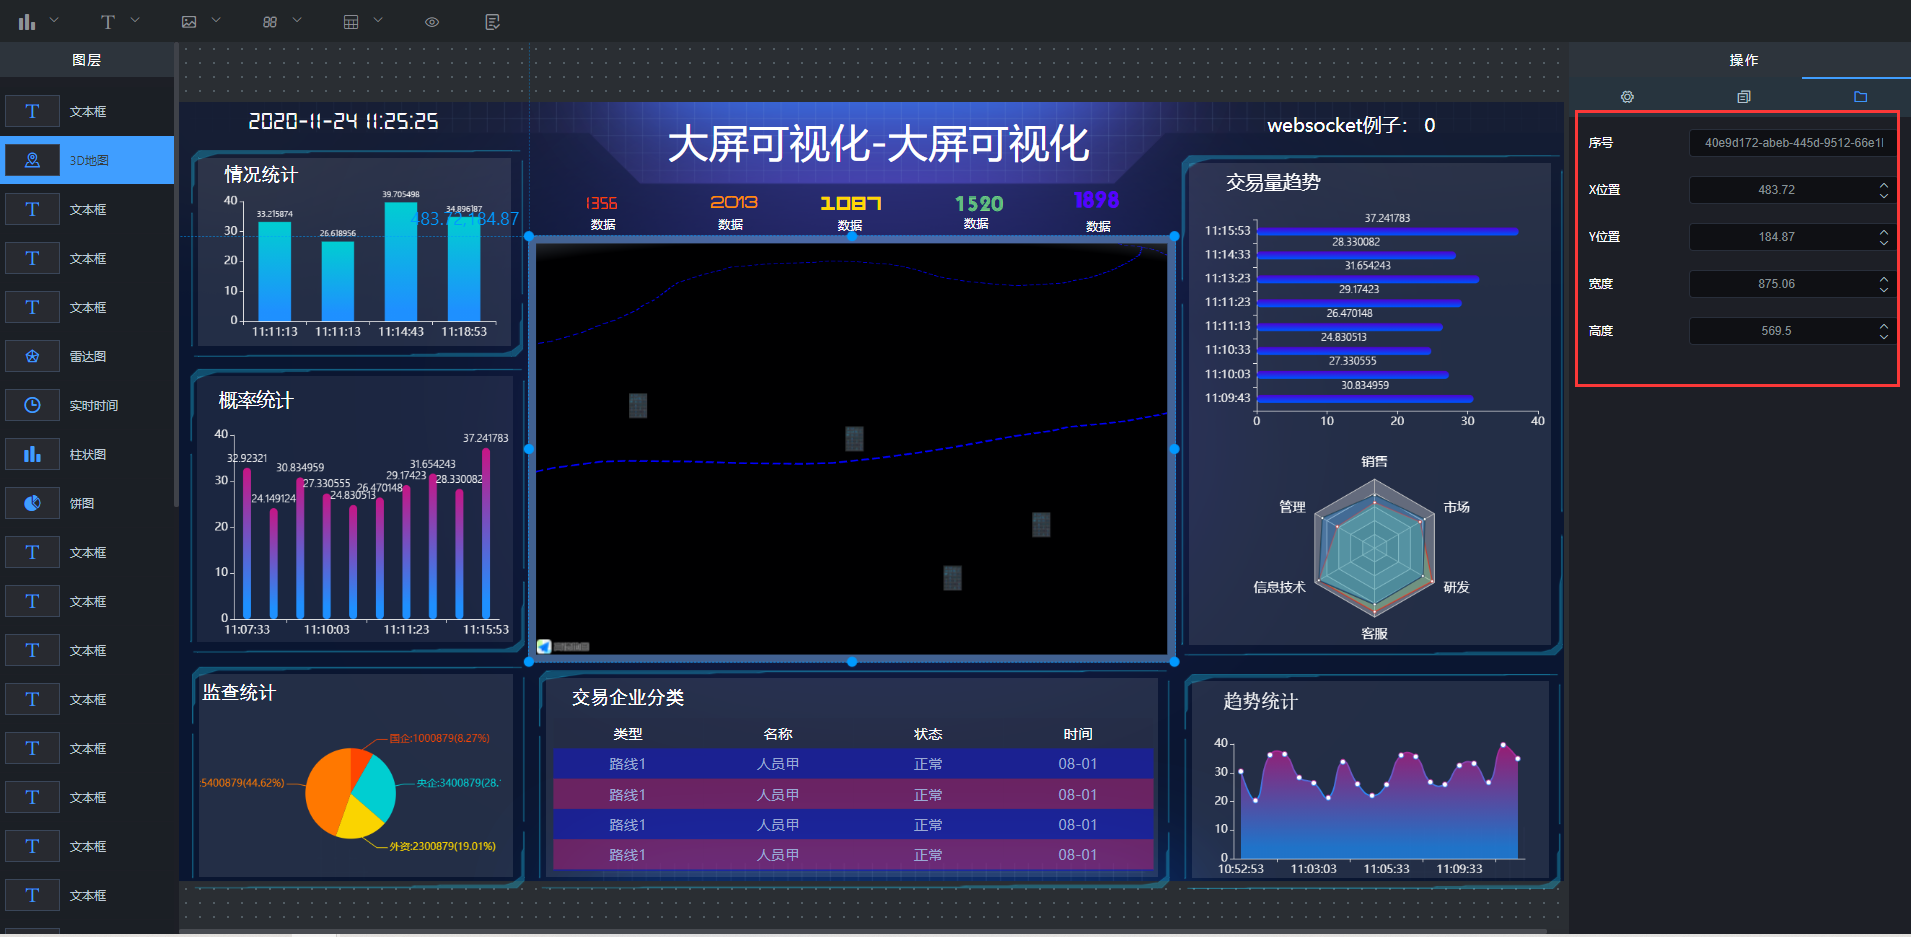1911x937 pixels.
Task: Increase the X位置 value with up arrow
Action: [1884, 184]
